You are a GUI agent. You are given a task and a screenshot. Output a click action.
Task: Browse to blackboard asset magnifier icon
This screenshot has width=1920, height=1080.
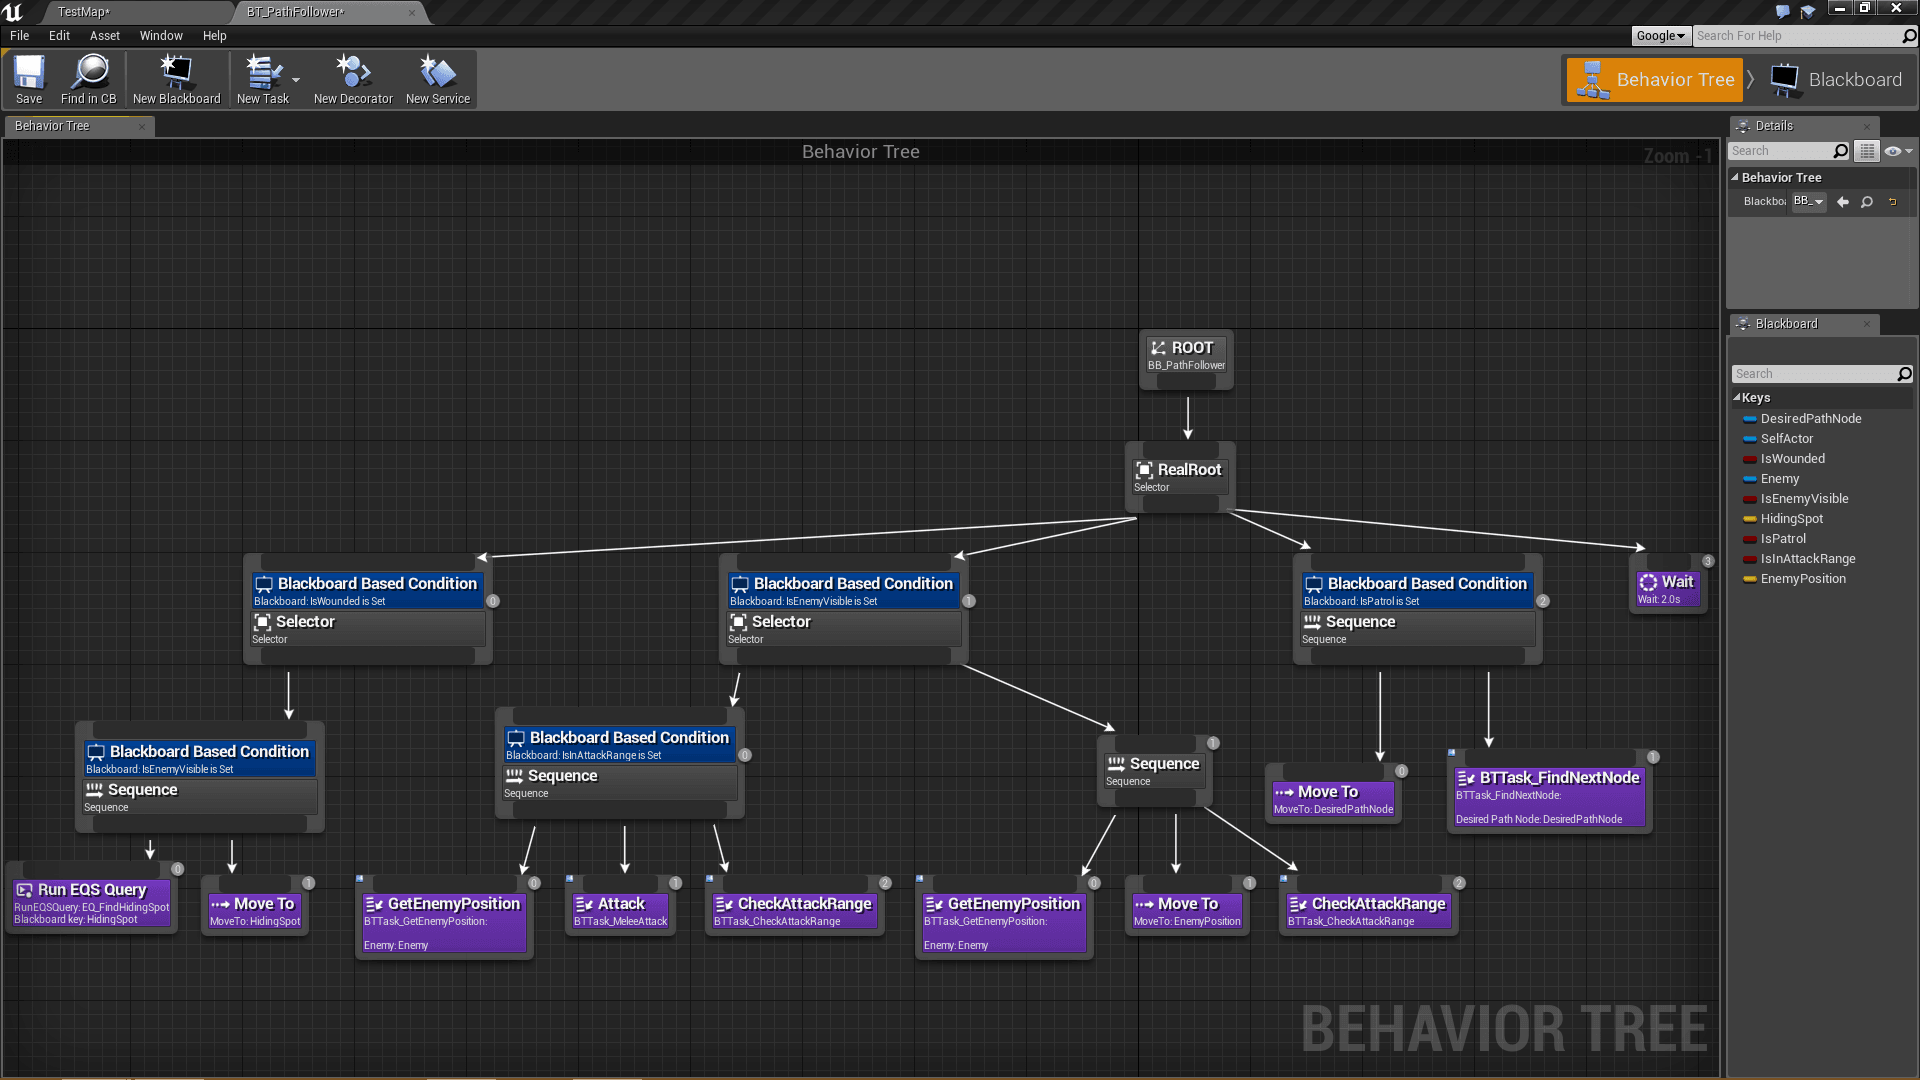1866,202
